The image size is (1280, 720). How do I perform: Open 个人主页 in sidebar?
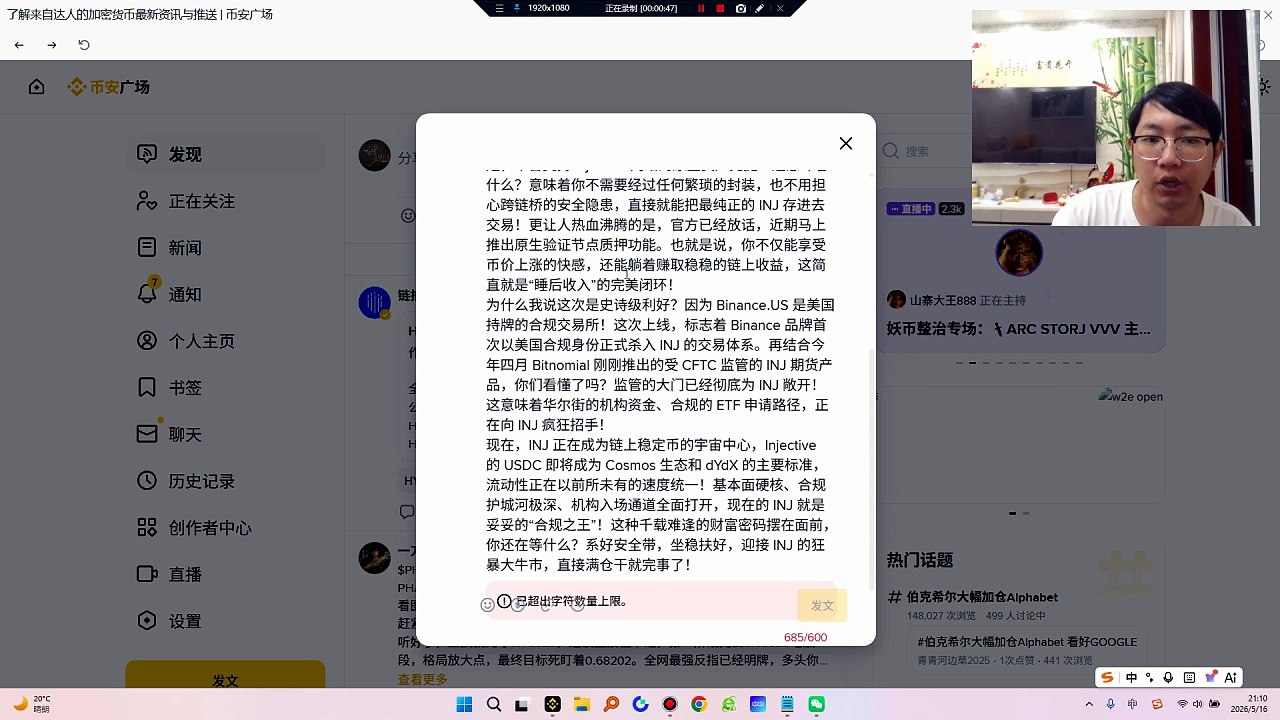pyautogui.click(x=225, y=341)
